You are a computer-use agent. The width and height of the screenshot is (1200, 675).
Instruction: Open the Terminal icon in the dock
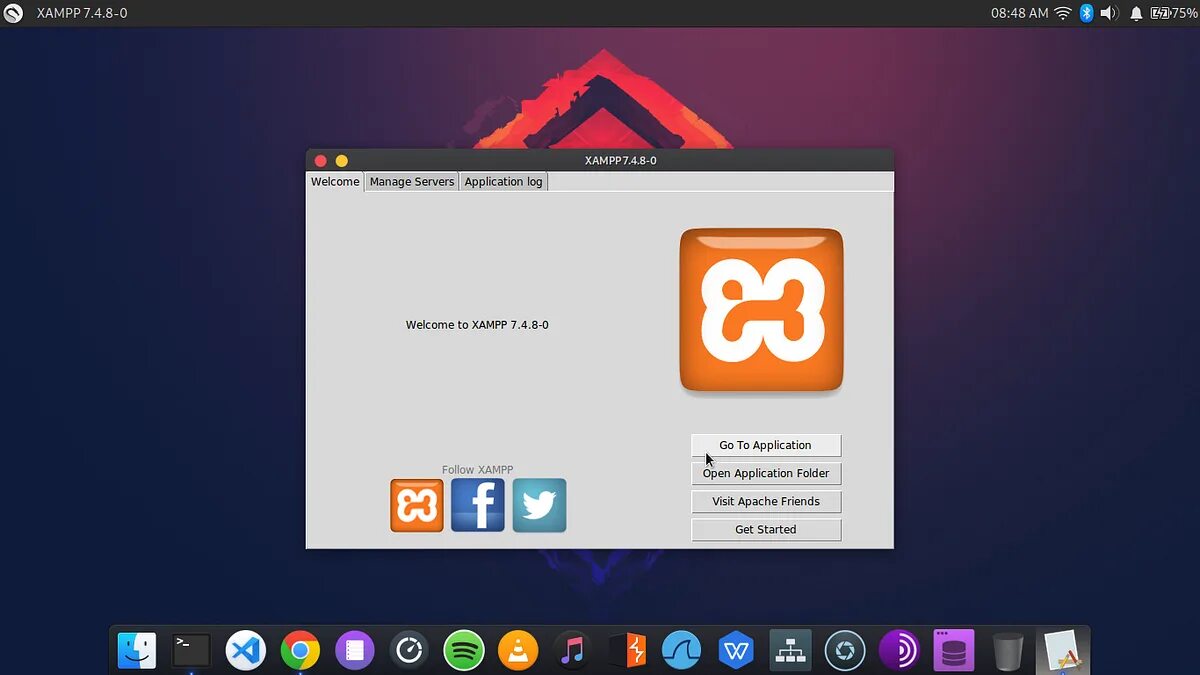coord(191,651)
